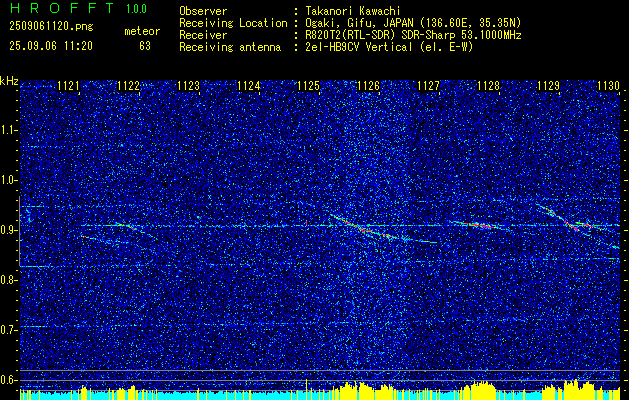
Task: Click the 1.1 kHz axis label
Action: click(x=8, y=130)
